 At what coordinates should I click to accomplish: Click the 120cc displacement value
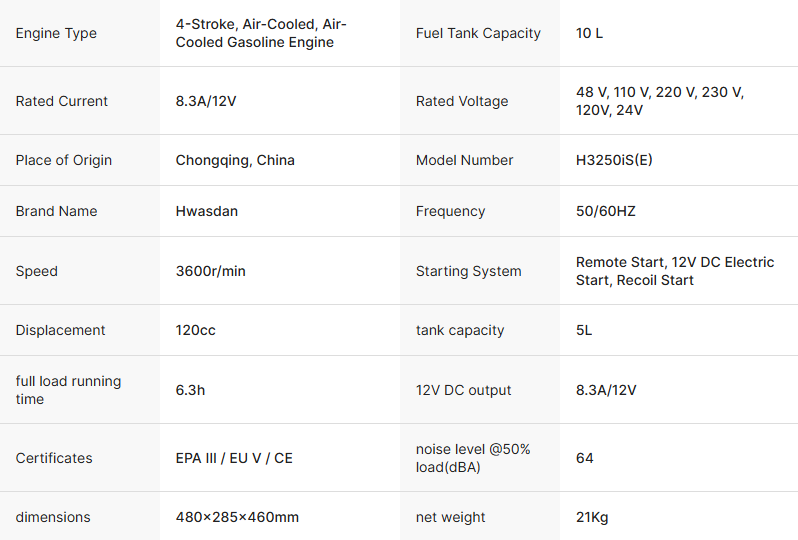point(196,330)
